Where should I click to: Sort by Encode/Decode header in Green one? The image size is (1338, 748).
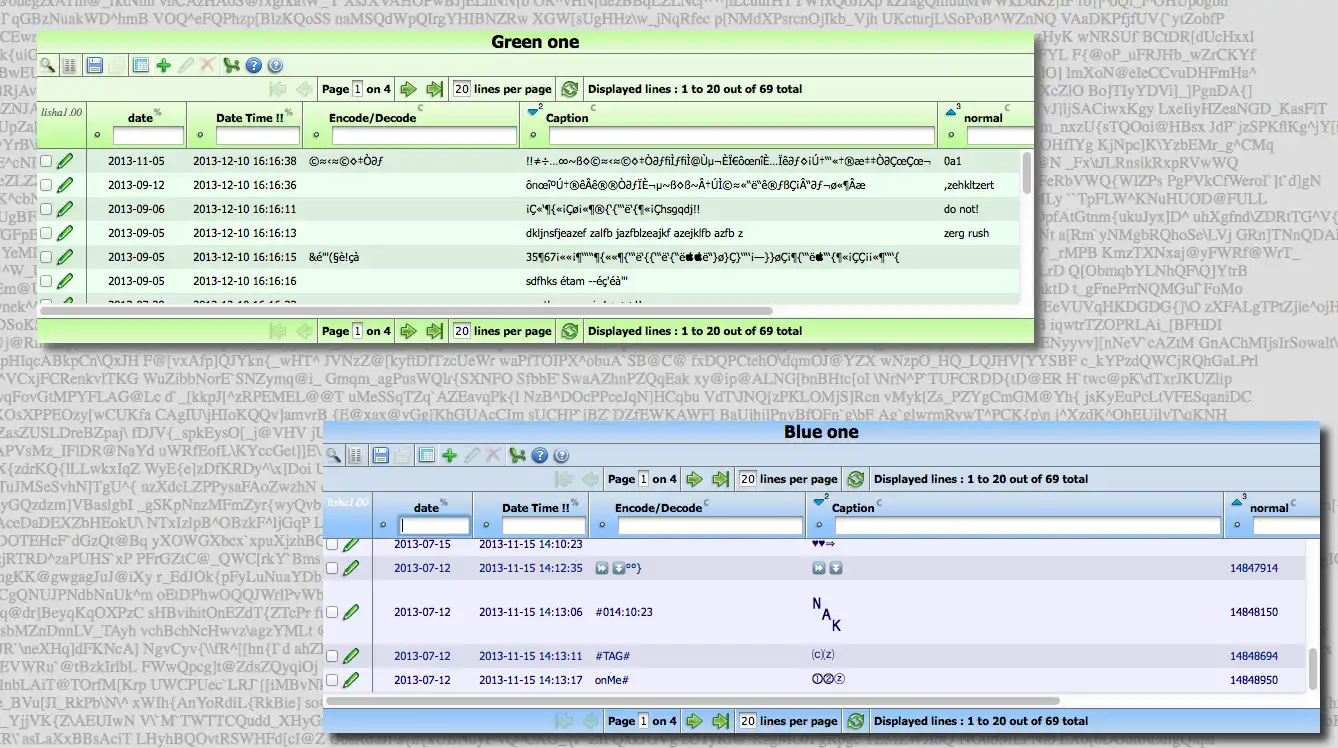(373, 118)
